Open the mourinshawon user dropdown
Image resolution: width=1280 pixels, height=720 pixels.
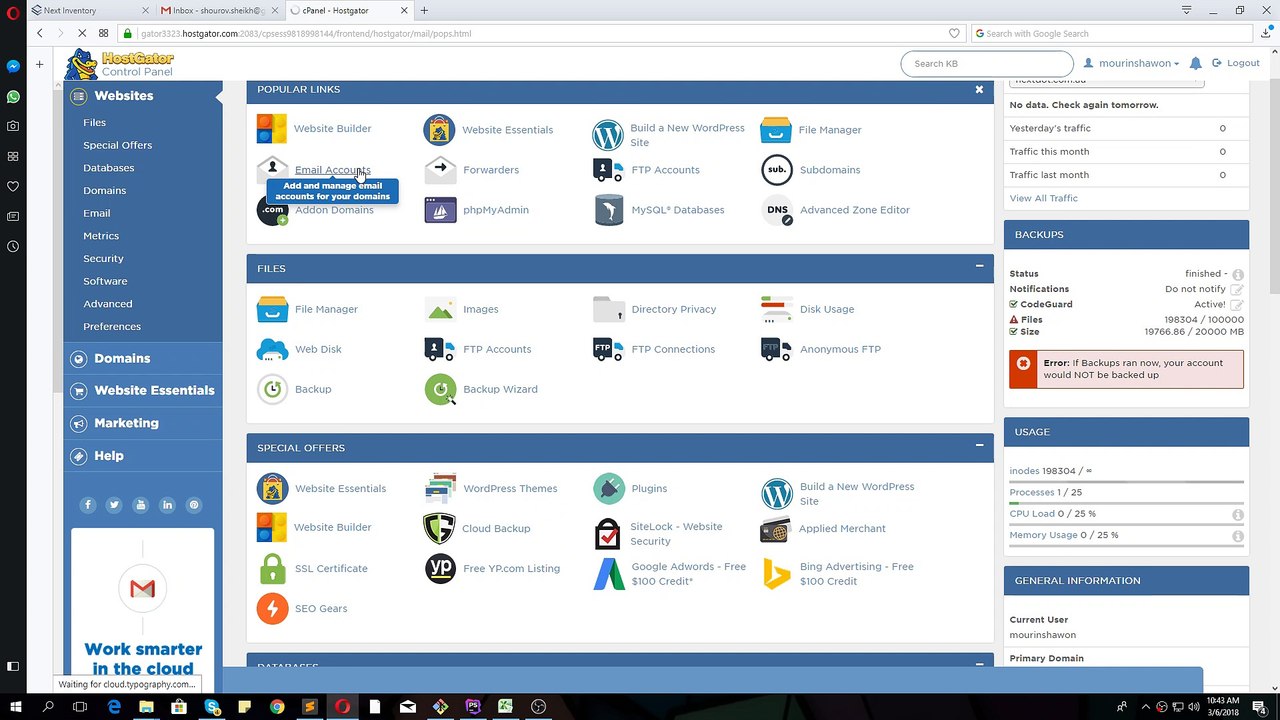click(1131, 63)
